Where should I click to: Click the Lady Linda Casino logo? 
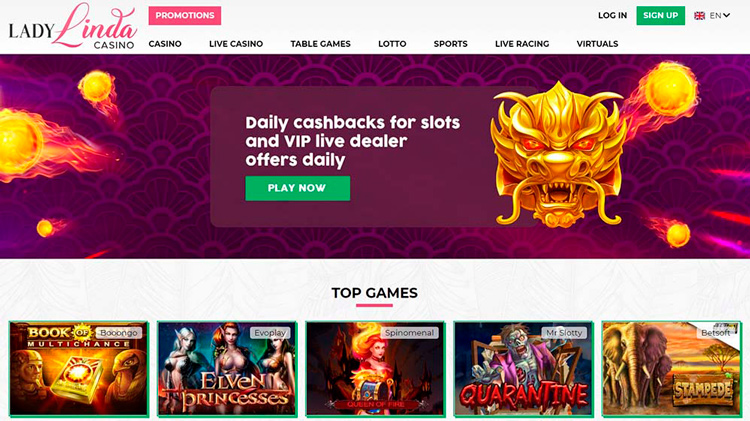pyautogui.click(x=73, y=26)
